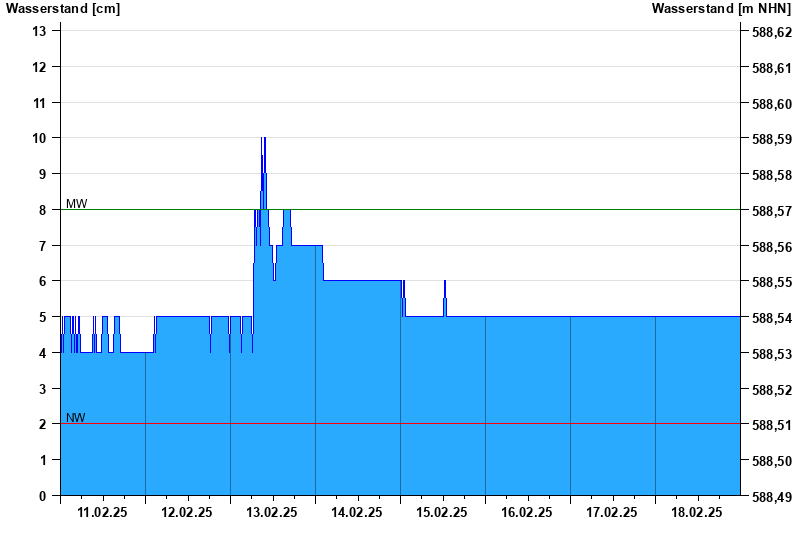This screenshot has width=800, height=550.
Task: Click the 588,51 right axis value
Action: (772, 425)
